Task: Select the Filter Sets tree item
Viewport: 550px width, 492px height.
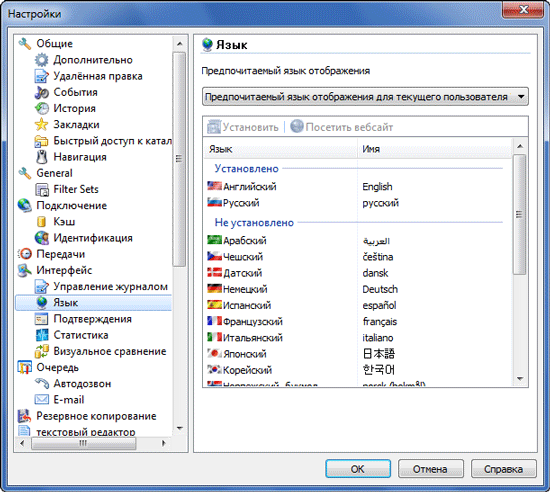Action: coord(76,189)
